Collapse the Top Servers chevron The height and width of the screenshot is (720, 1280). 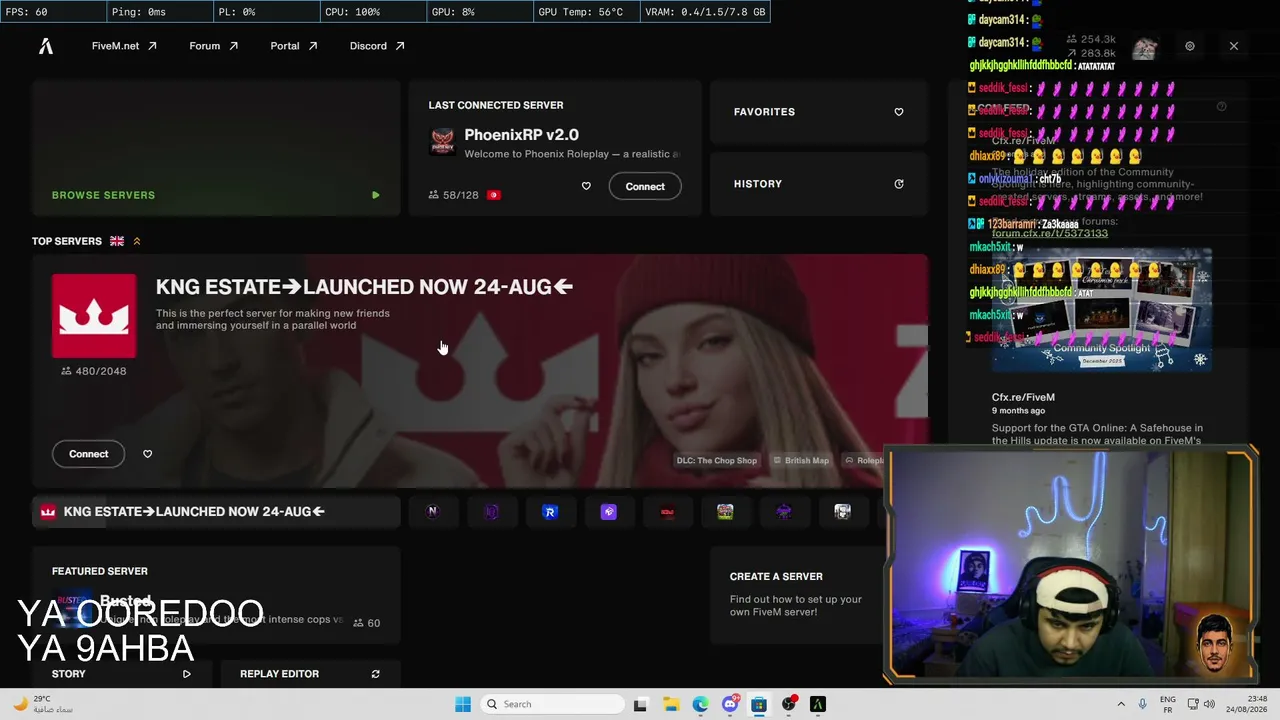click(x=137, y=241)
